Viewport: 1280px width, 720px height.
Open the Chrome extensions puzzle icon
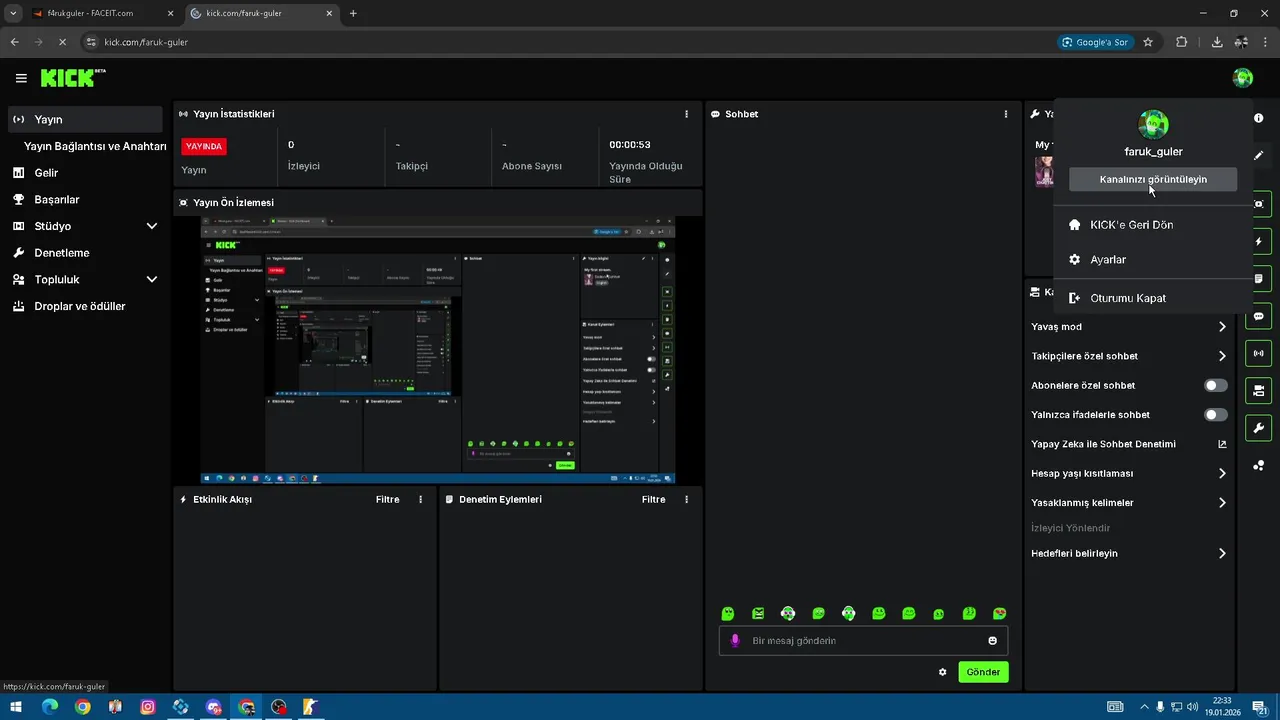(1182, 42)
